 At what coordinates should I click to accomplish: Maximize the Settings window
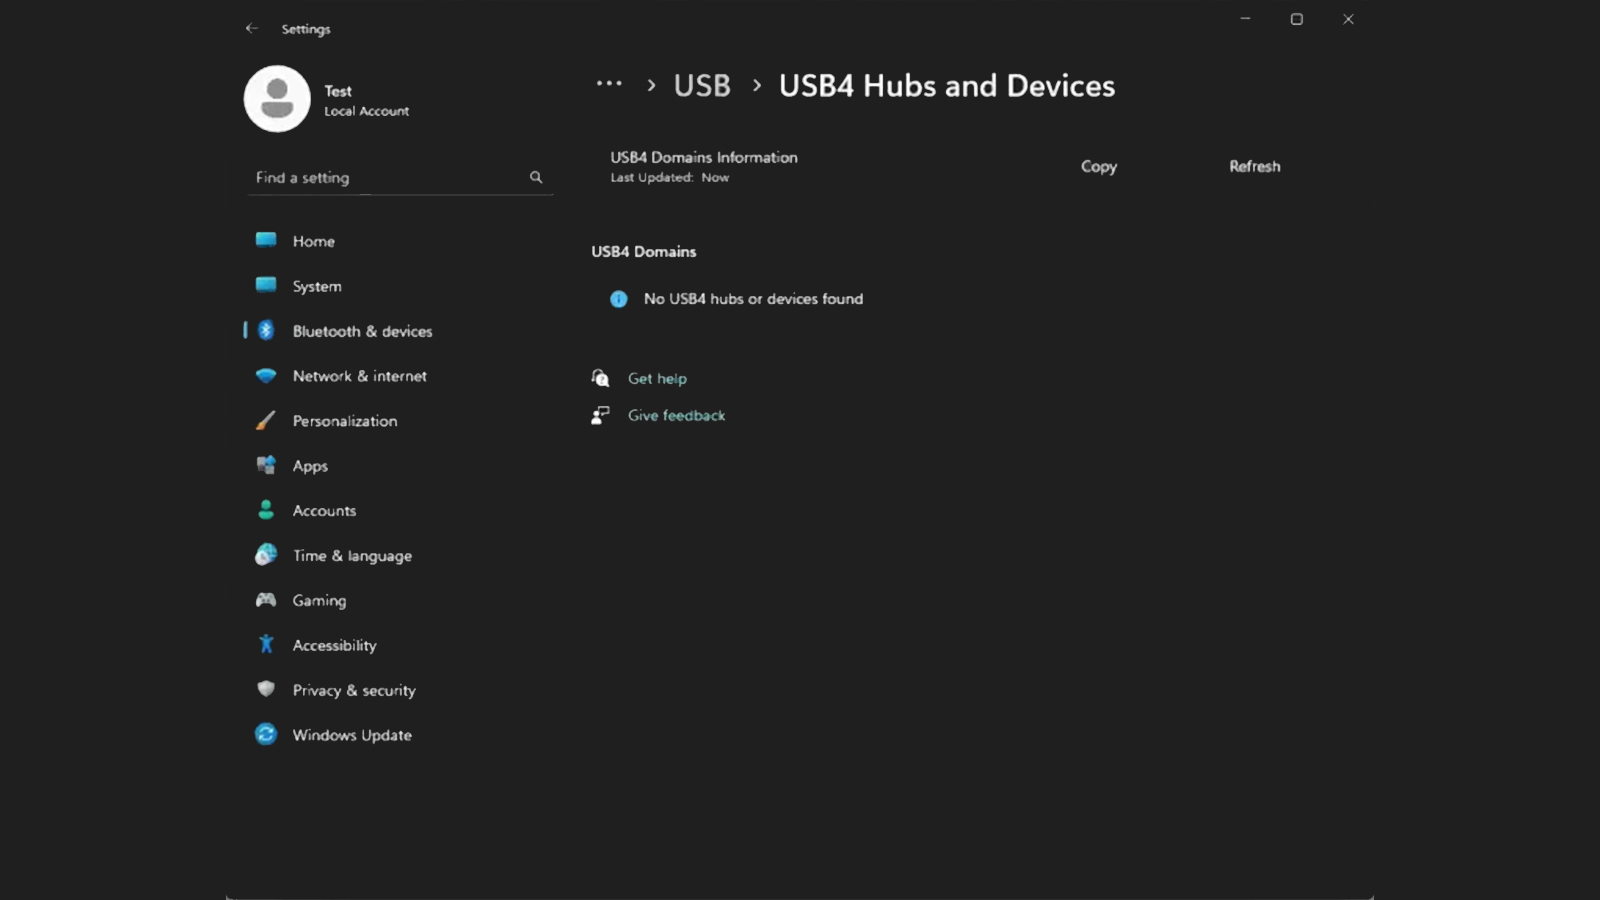tap(1296, 19)
